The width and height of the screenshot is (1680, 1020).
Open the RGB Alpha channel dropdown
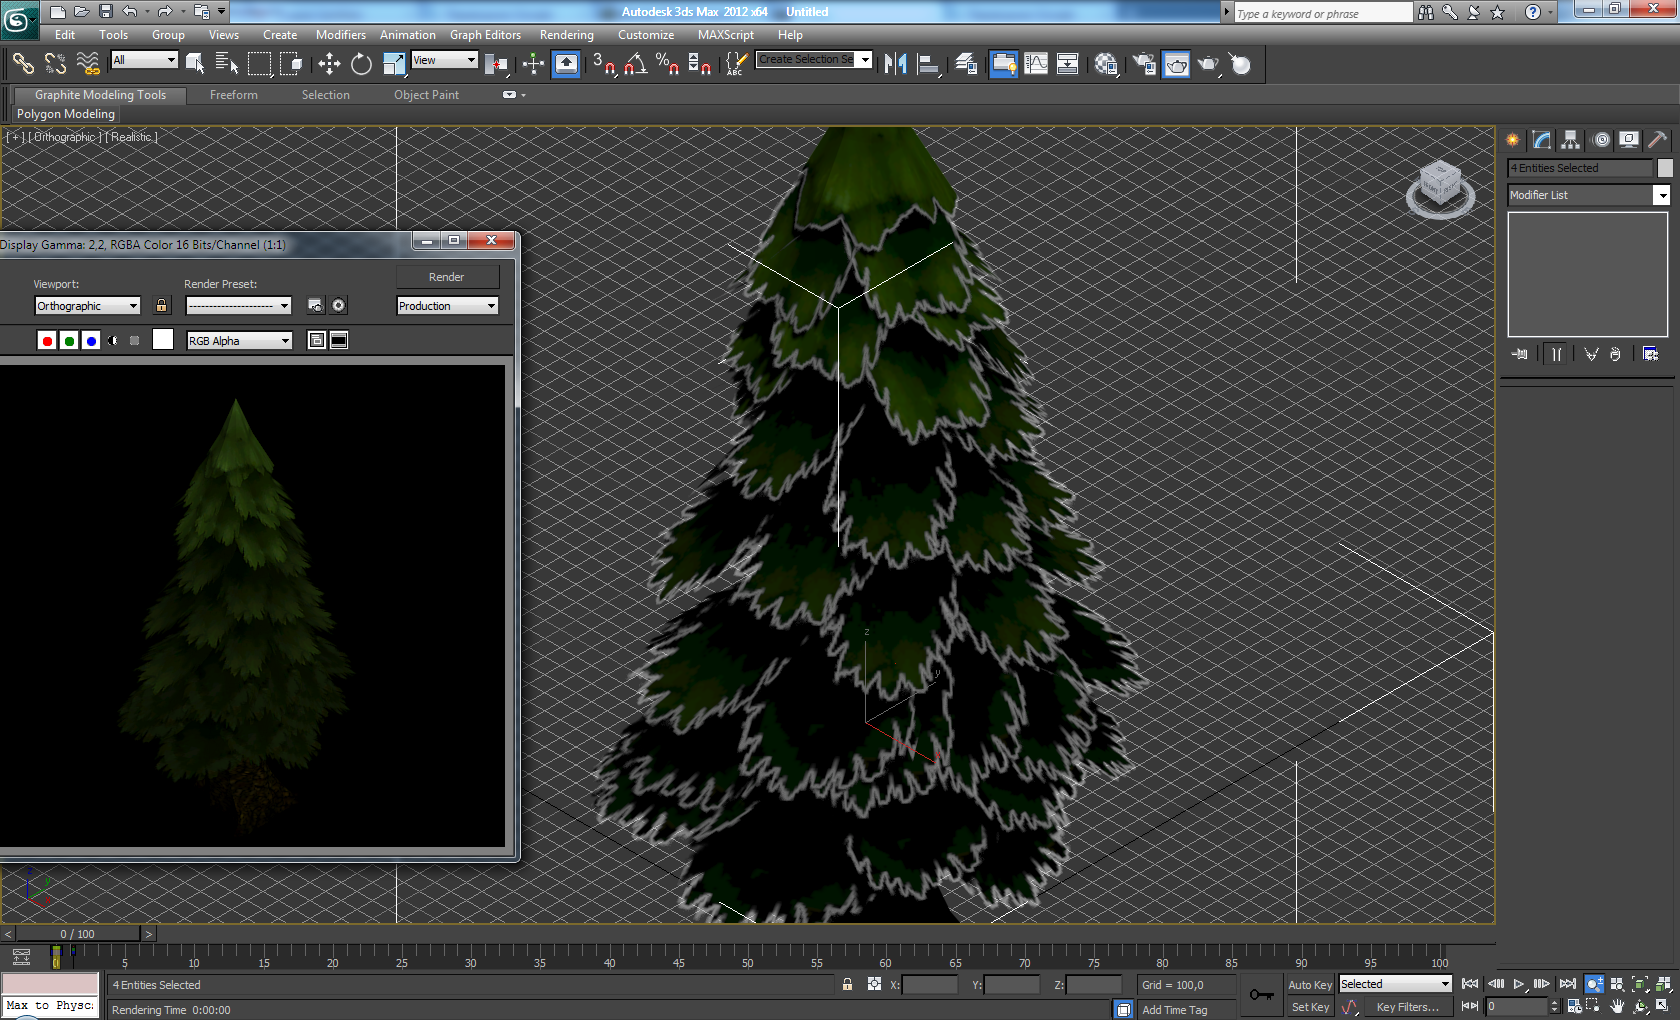239,341
